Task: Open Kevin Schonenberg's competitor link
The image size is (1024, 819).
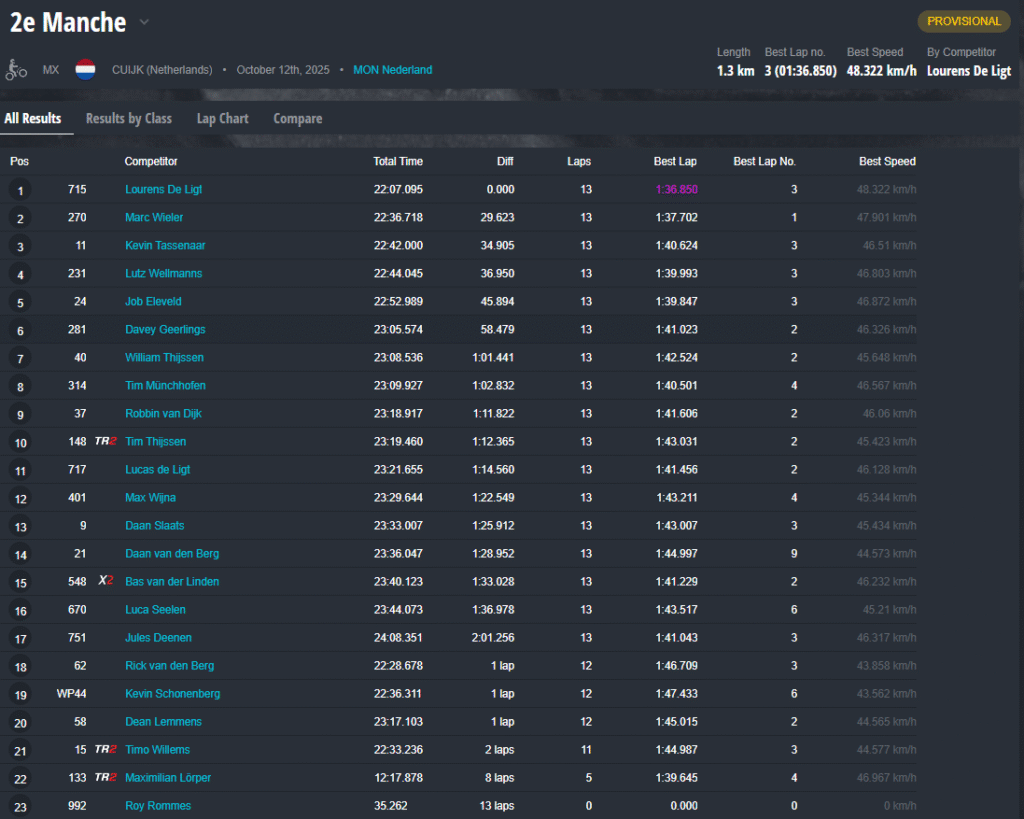Action: pos(172,693)
